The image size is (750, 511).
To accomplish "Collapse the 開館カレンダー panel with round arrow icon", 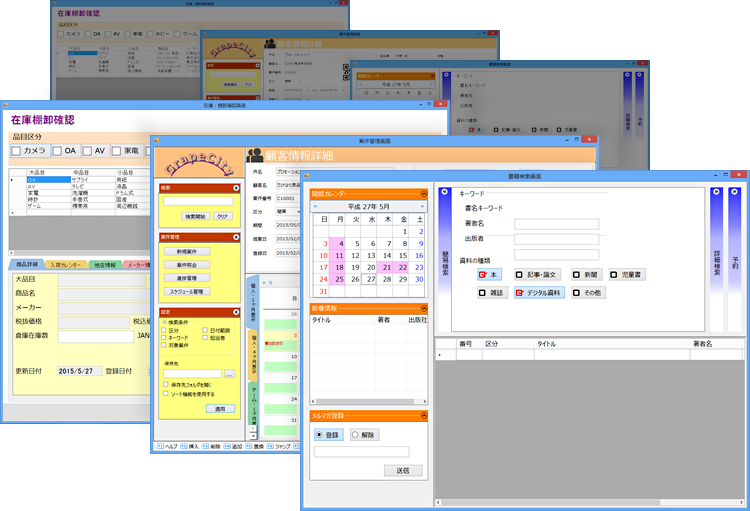I will [x=424, y=194].
